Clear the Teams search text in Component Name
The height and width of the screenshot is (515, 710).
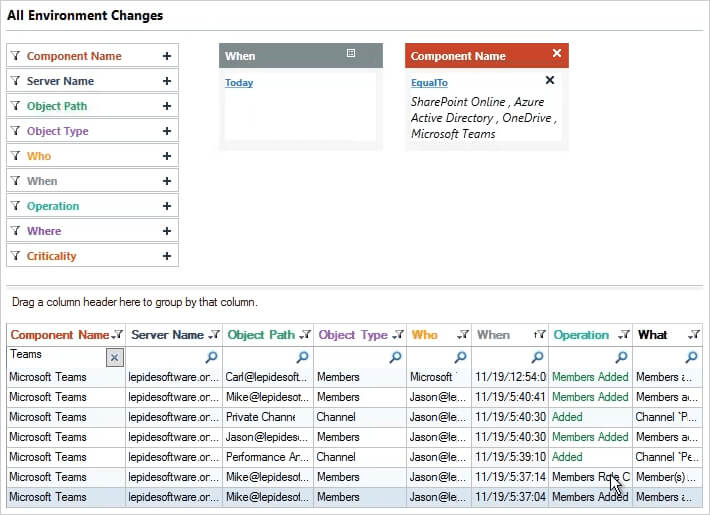click(x=115, y=358)
